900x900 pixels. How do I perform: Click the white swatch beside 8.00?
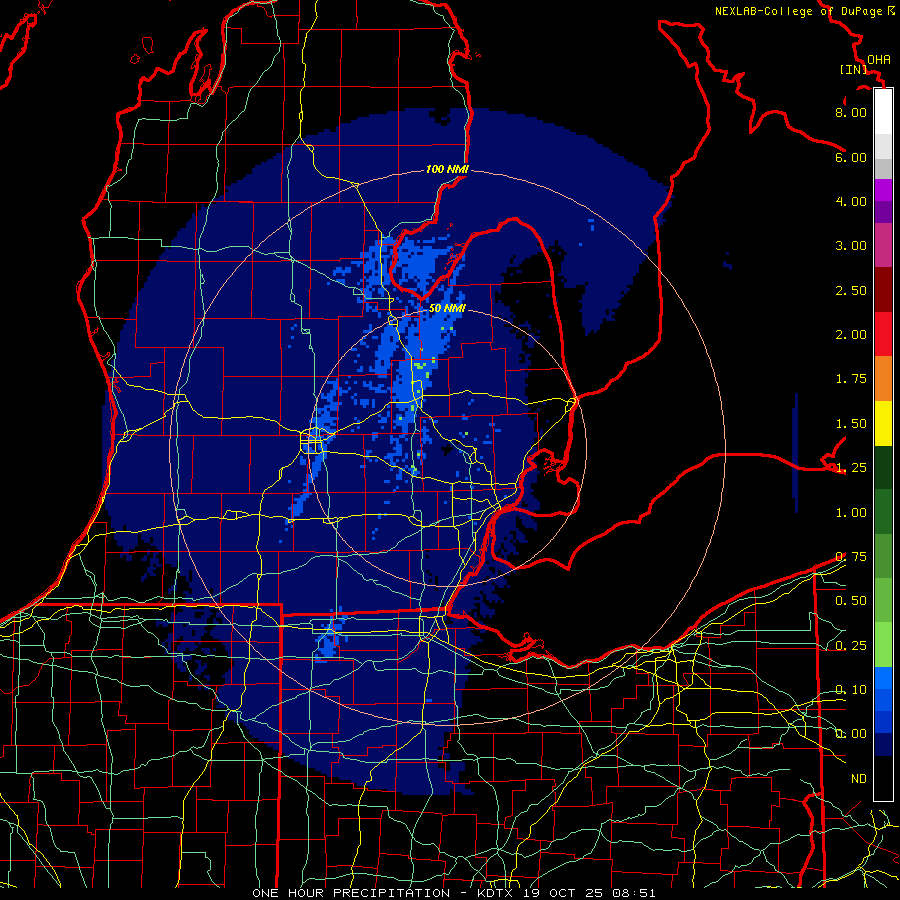883,111
